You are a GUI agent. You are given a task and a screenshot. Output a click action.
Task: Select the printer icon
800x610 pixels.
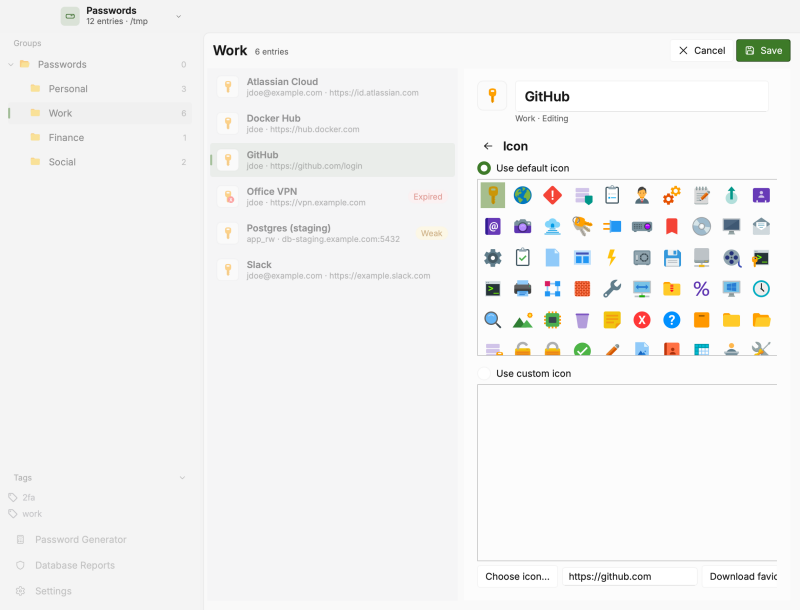pos(522,289)
